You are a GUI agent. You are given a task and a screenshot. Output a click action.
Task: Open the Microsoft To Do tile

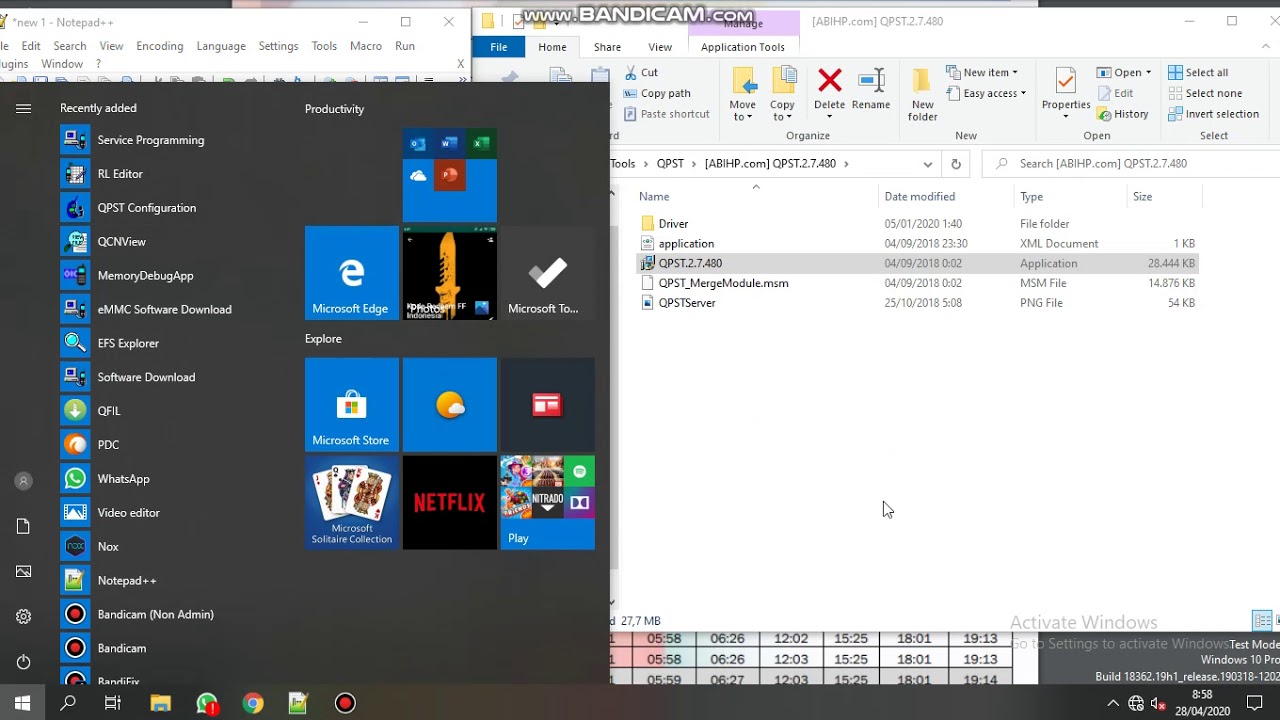coord(548,273)
